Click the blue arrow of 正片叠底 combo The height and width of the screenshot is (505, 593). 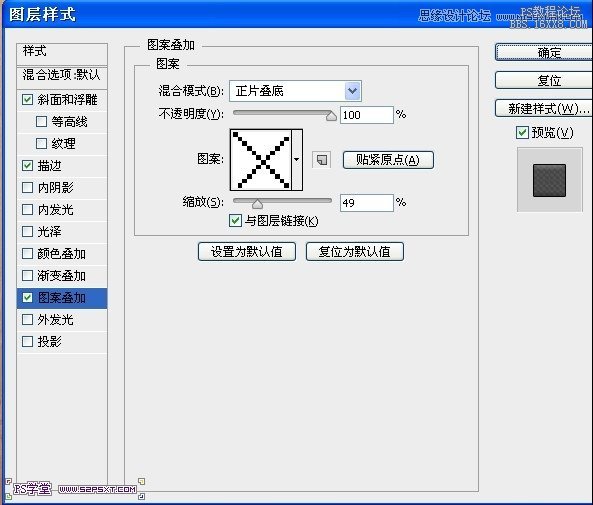point(352,91)
